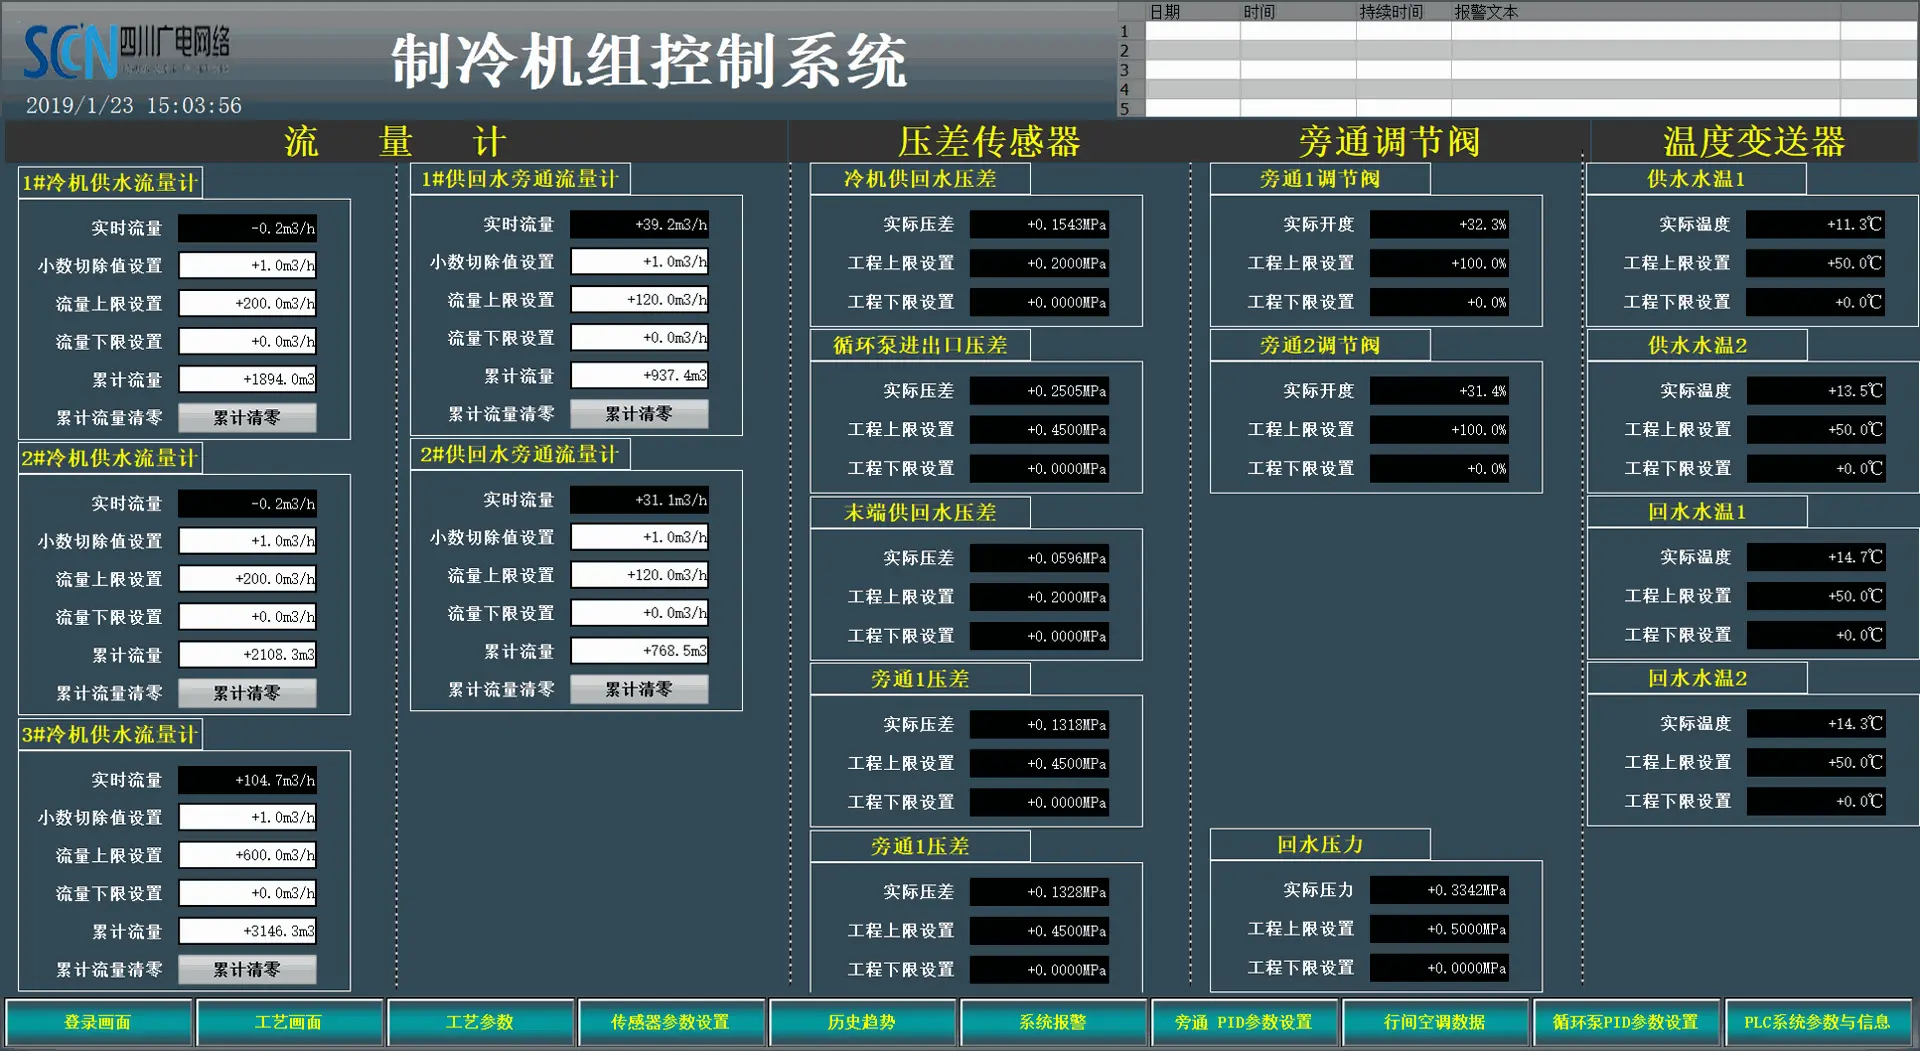Click the SCN 四川广电网络 logo
This screenshot has width=1920, height=1051.
coord(127,52)
